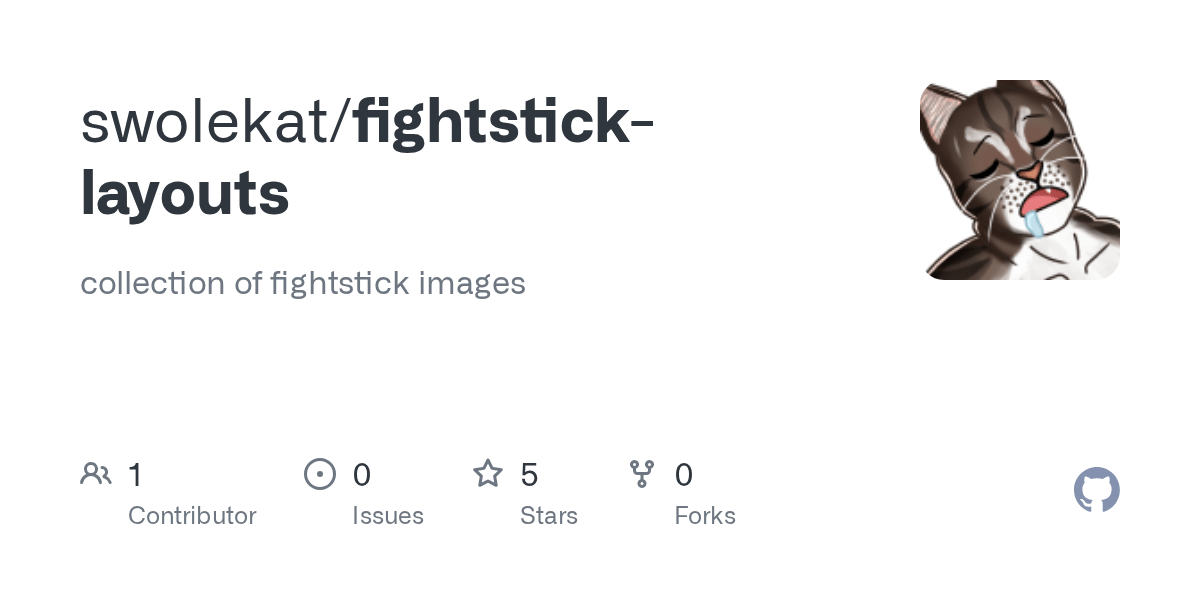Click the fork icon beside Forks count

(642, 474)
